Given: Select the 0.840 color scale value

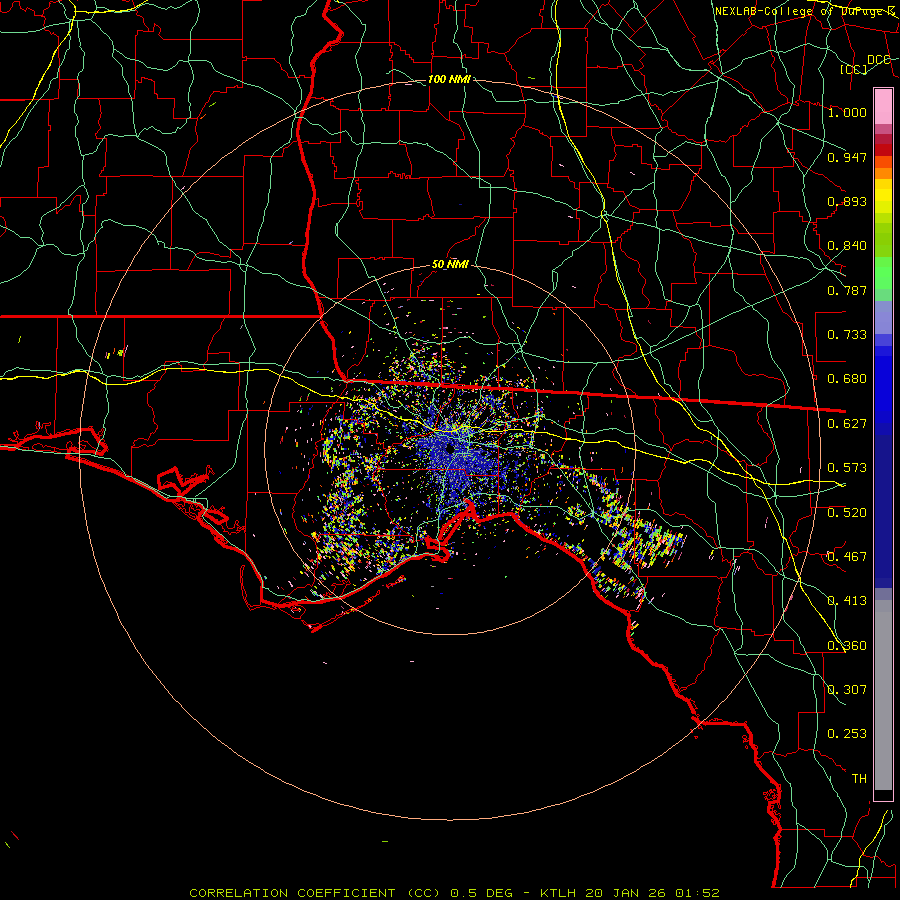Looking at the screenshot, I should tap(847, 246).
